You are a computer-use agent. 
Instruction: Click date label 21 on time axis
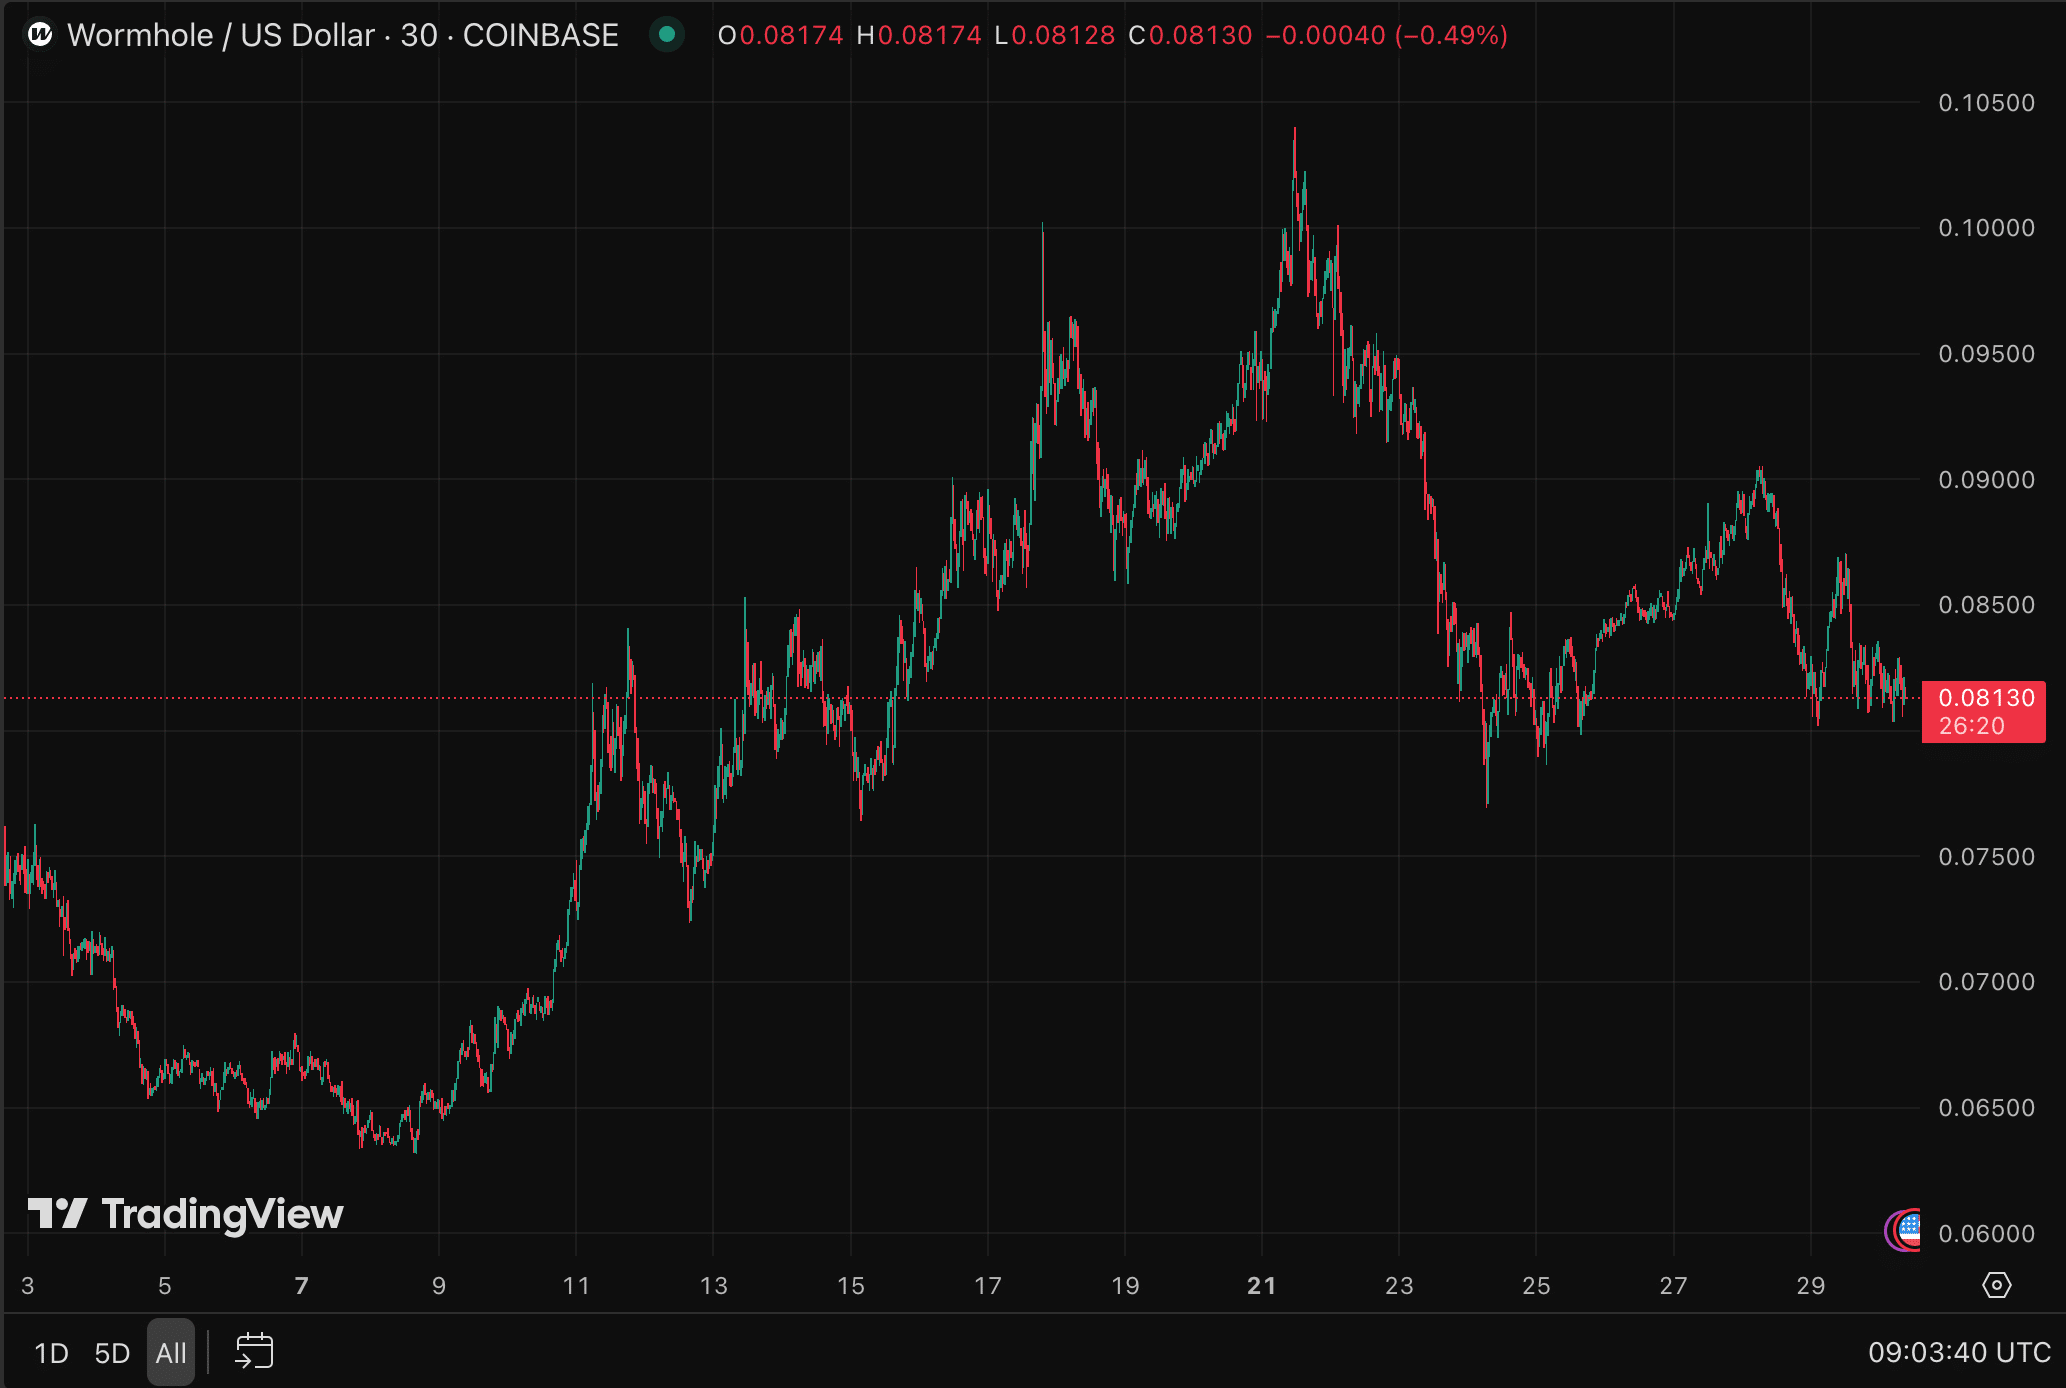[x=1262, y=1286]
